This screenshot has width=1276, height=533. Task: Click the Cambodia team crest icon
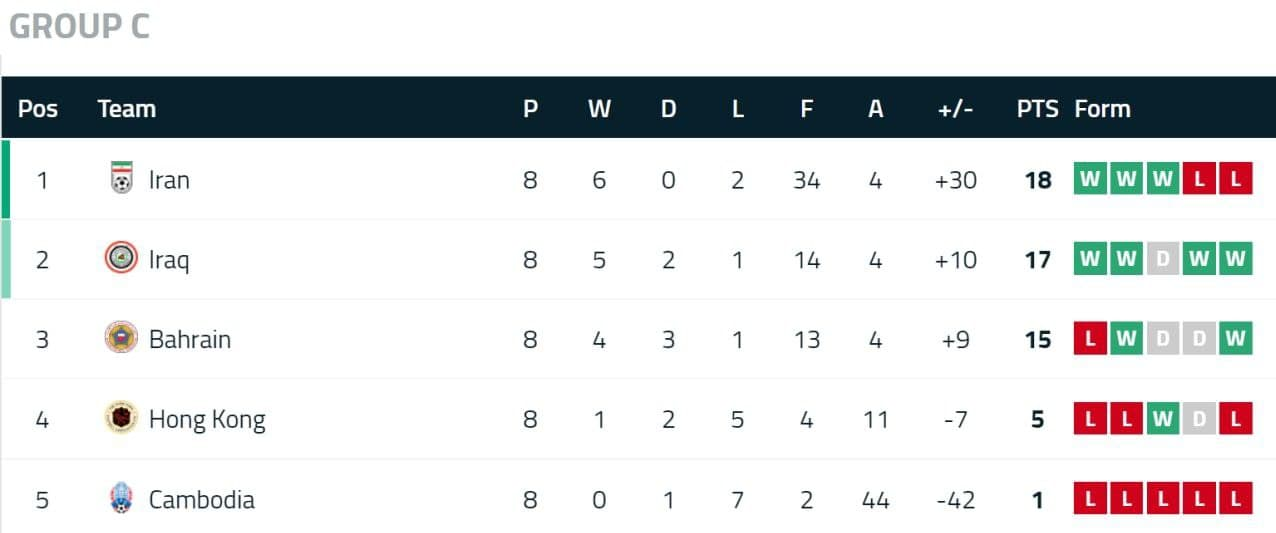(121, 498)
